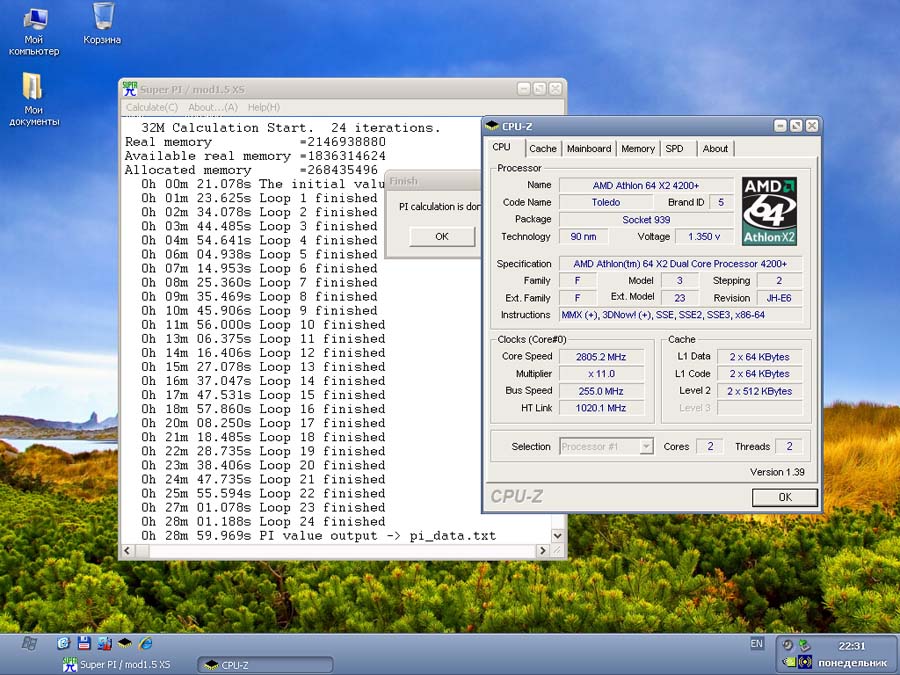This screenshot has width=900, height=675.
Task: Click the 'PI value output -> pi_data.txt' line
Action: click(x=319, y=536)
